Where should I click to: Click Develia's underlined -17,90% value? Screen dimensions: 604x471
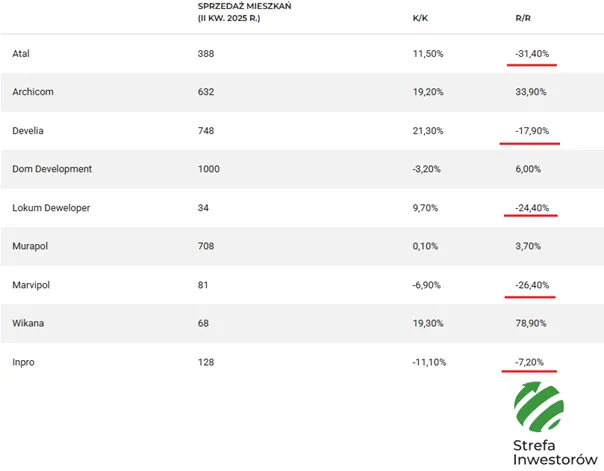532,131
